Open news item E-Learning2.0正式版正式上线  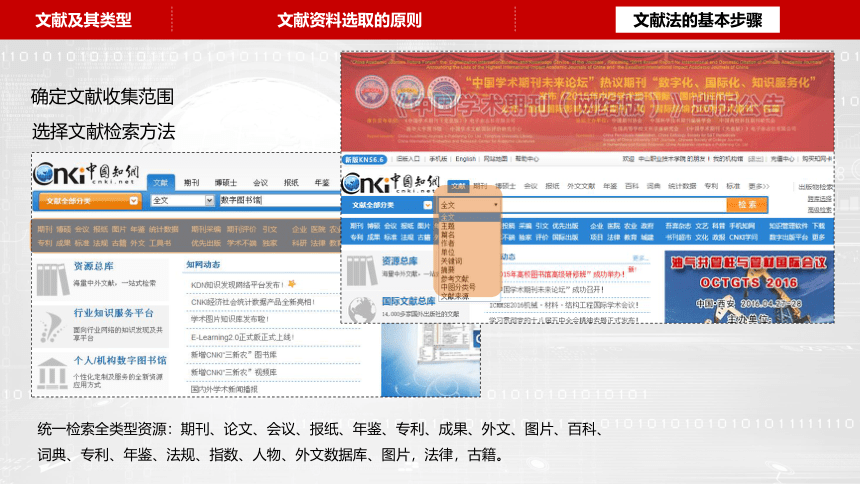tap(242, 337)
